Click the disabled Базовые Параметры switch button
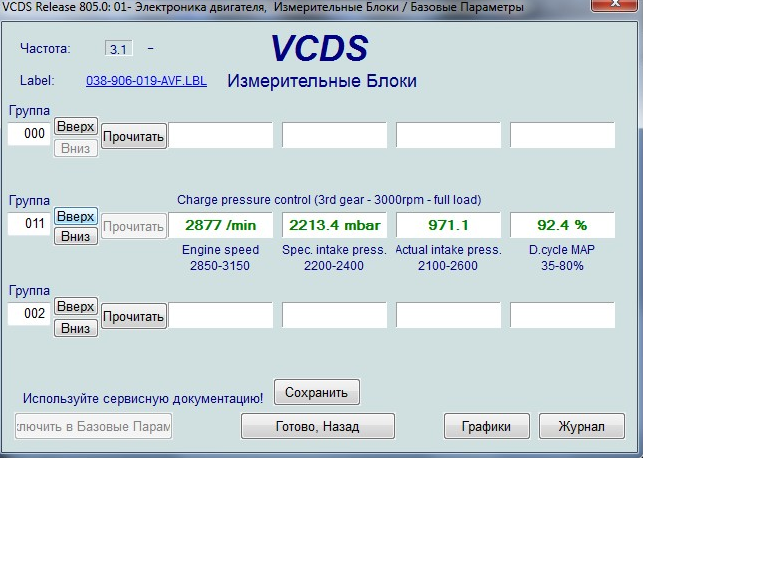The height and width of the screenshot is (584, 778). pos(93,427)
